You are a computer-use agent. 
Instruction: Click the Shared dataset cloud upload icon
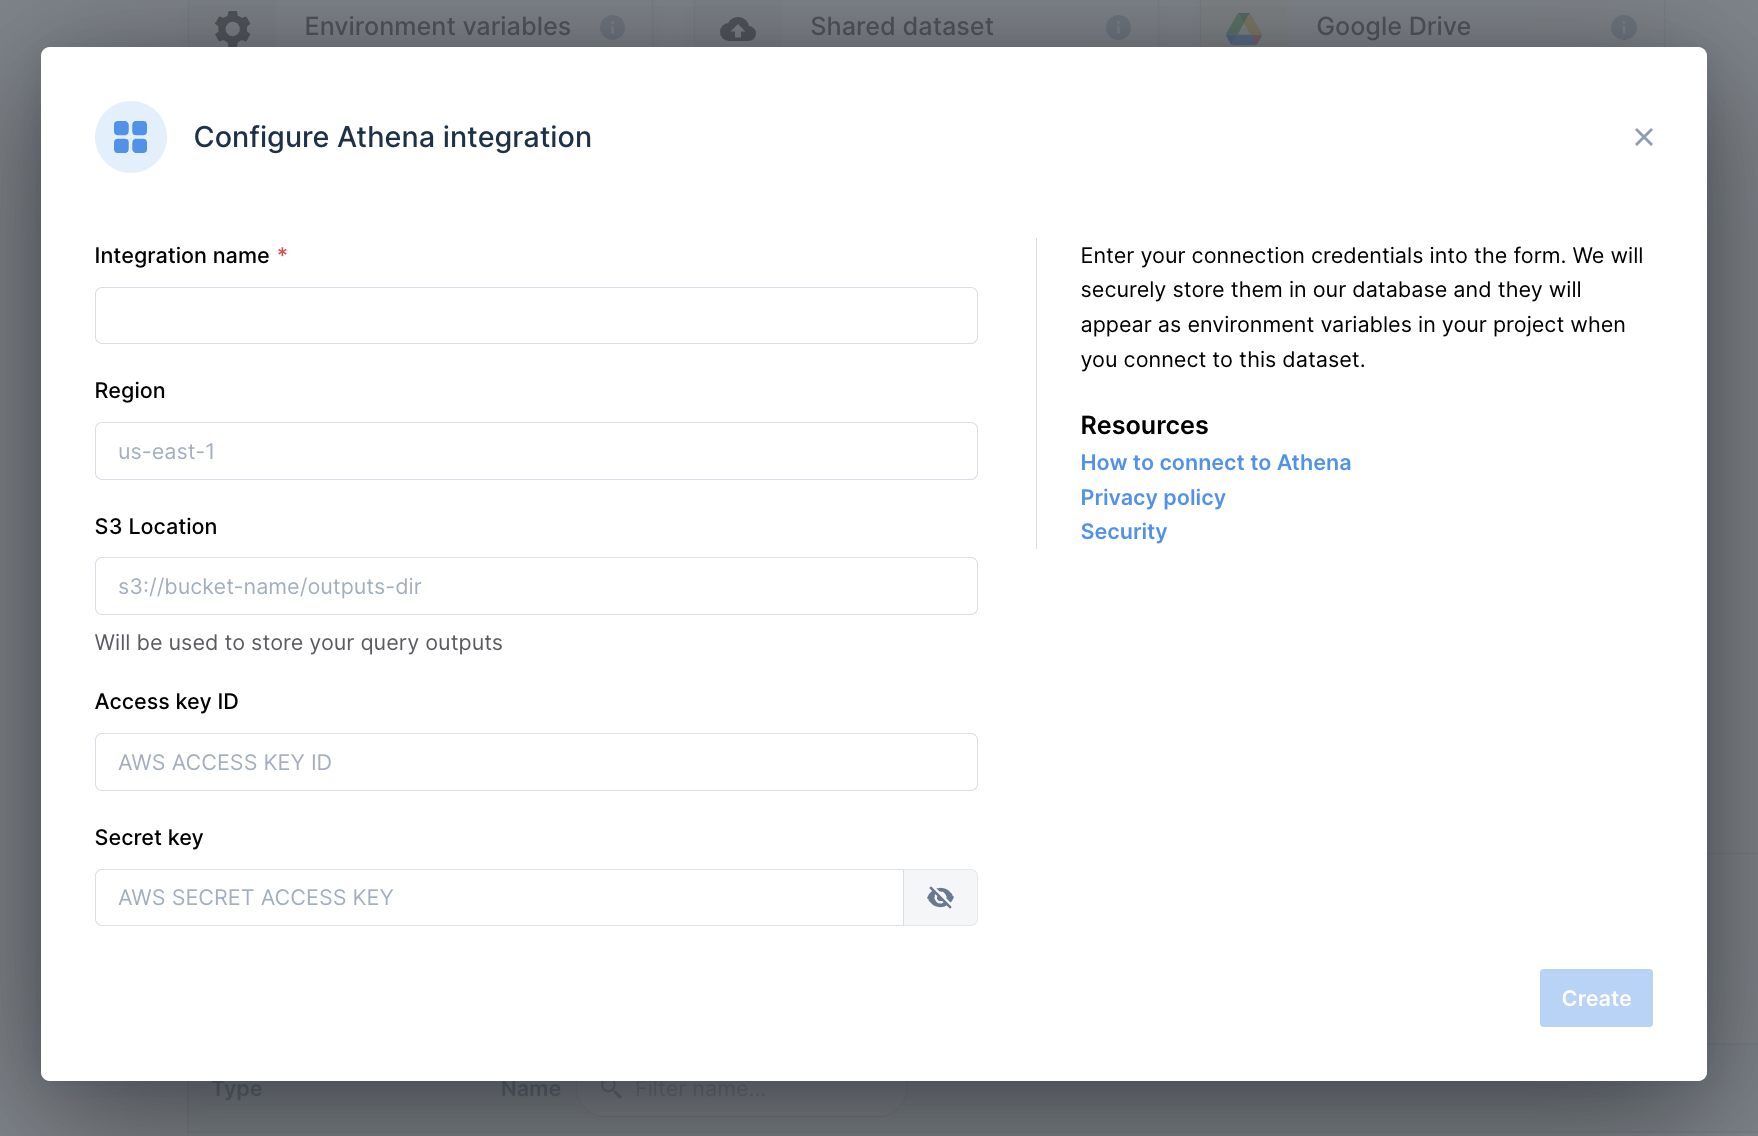pyautogui.click(x=738, y=29)
